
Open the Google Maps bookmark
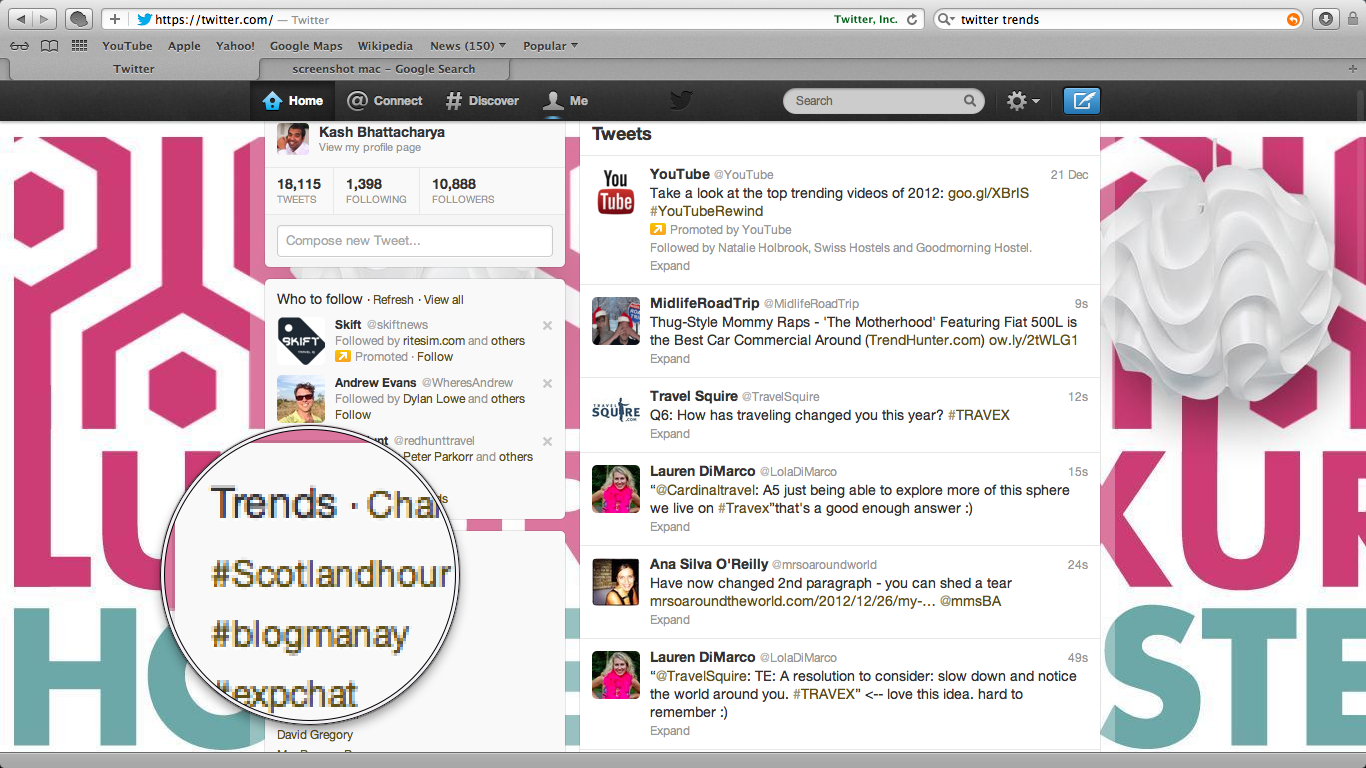306,46
